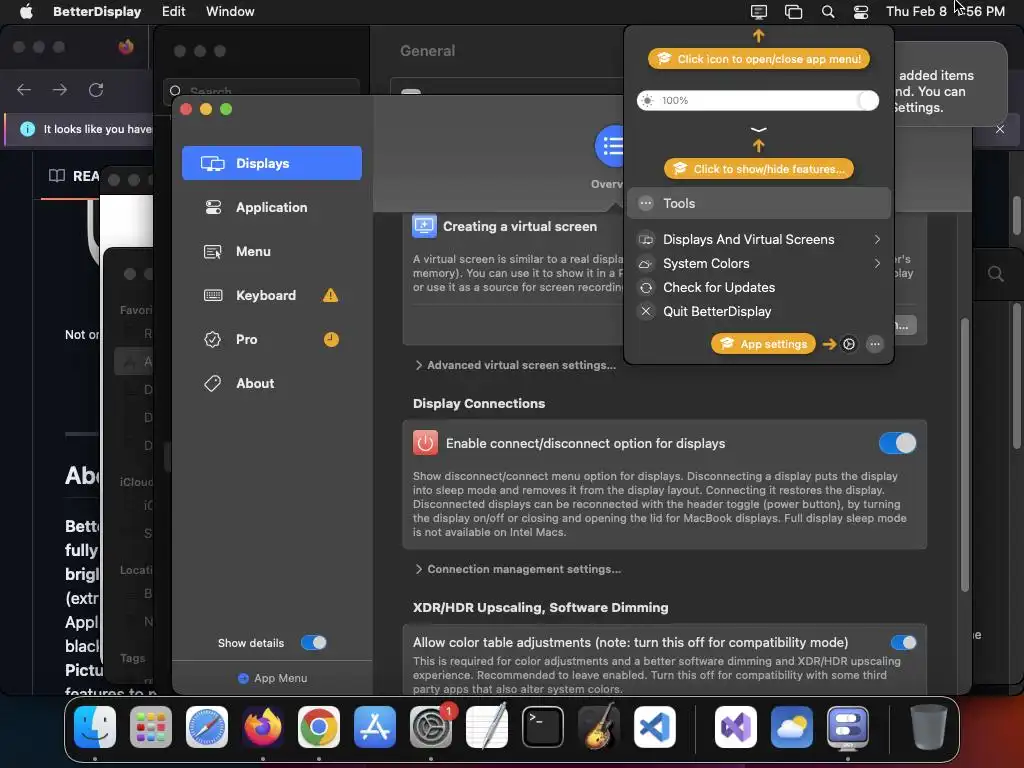Open Terminal from the Dock
Screen dimensions: 1024x768
(543, 727)
